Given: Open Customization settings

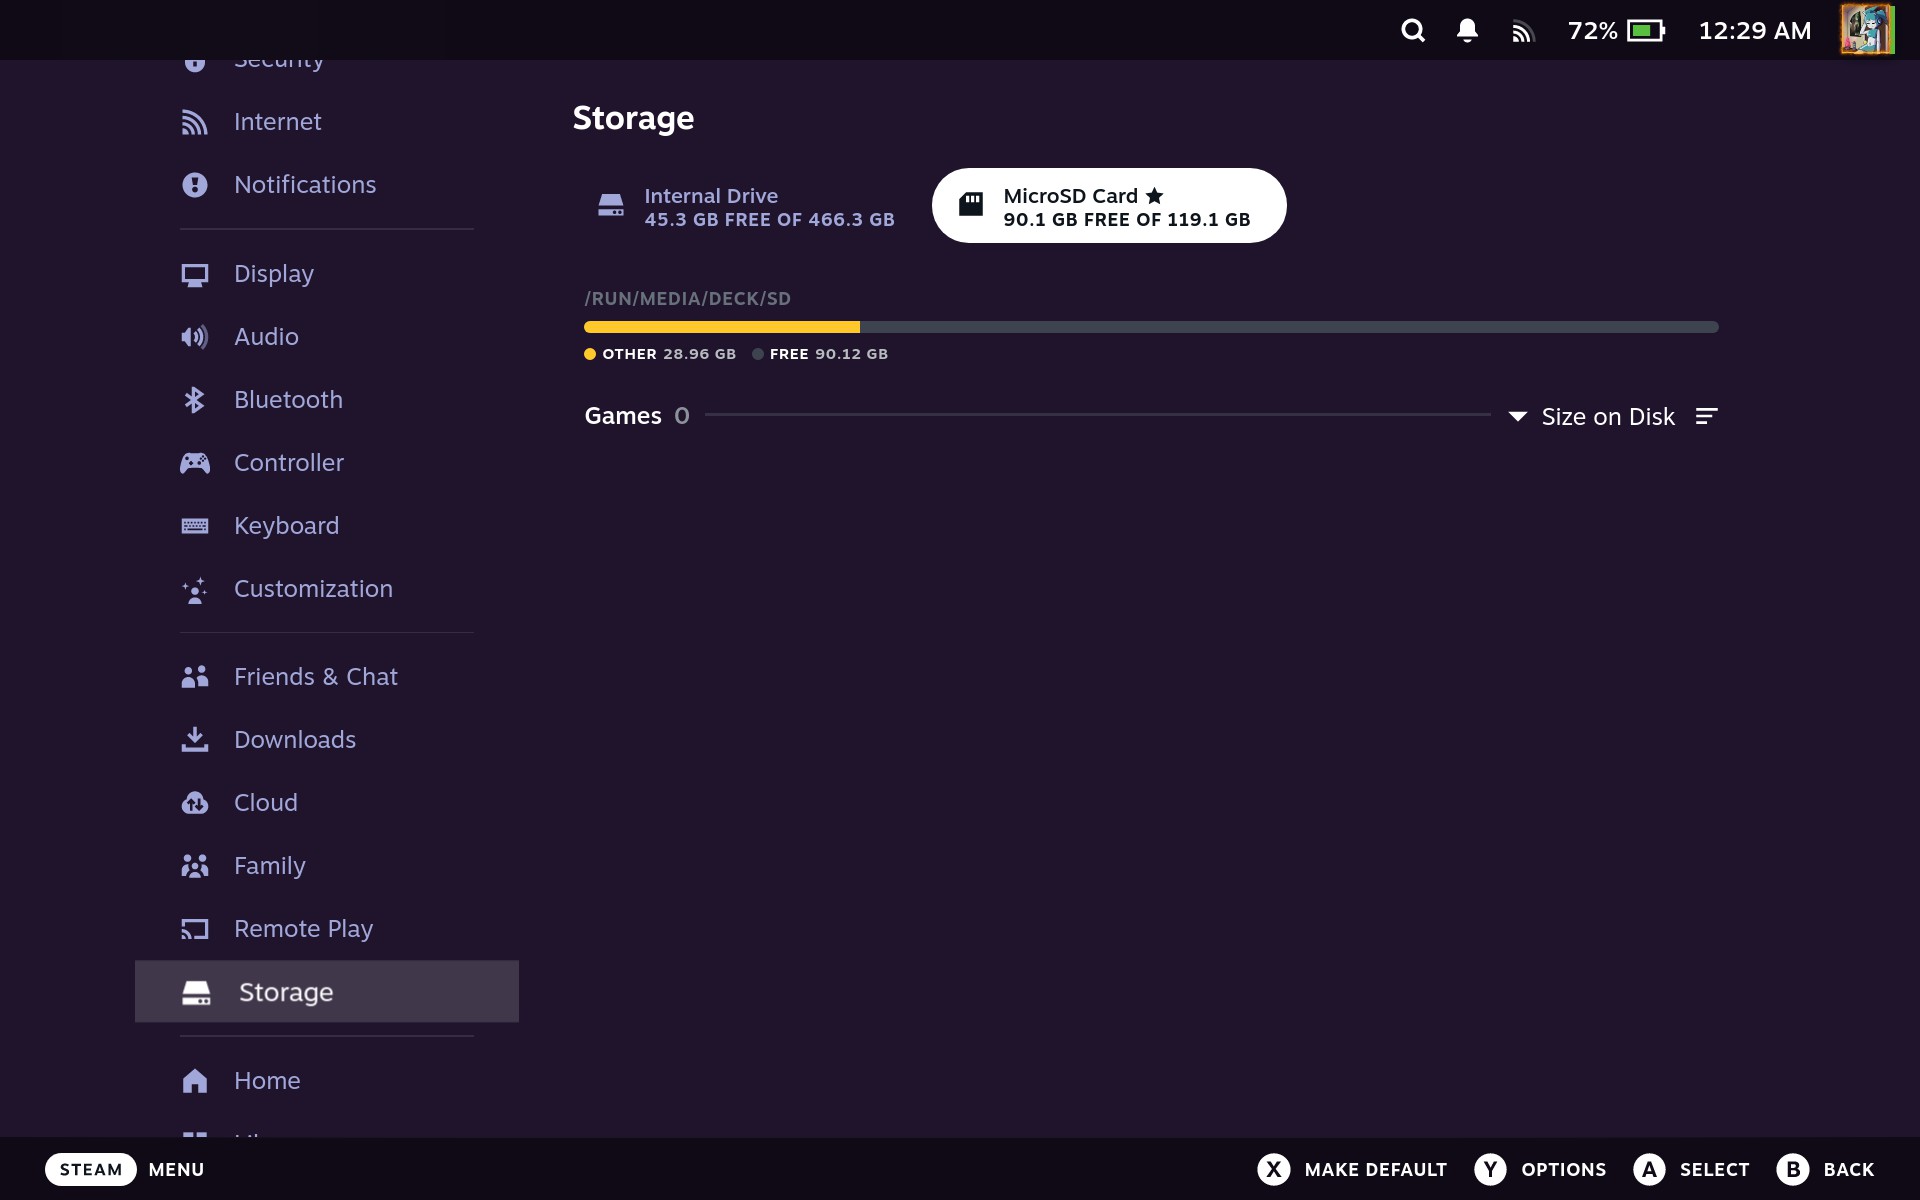Looking at the screenshot, I should click(x=327, y=589).
